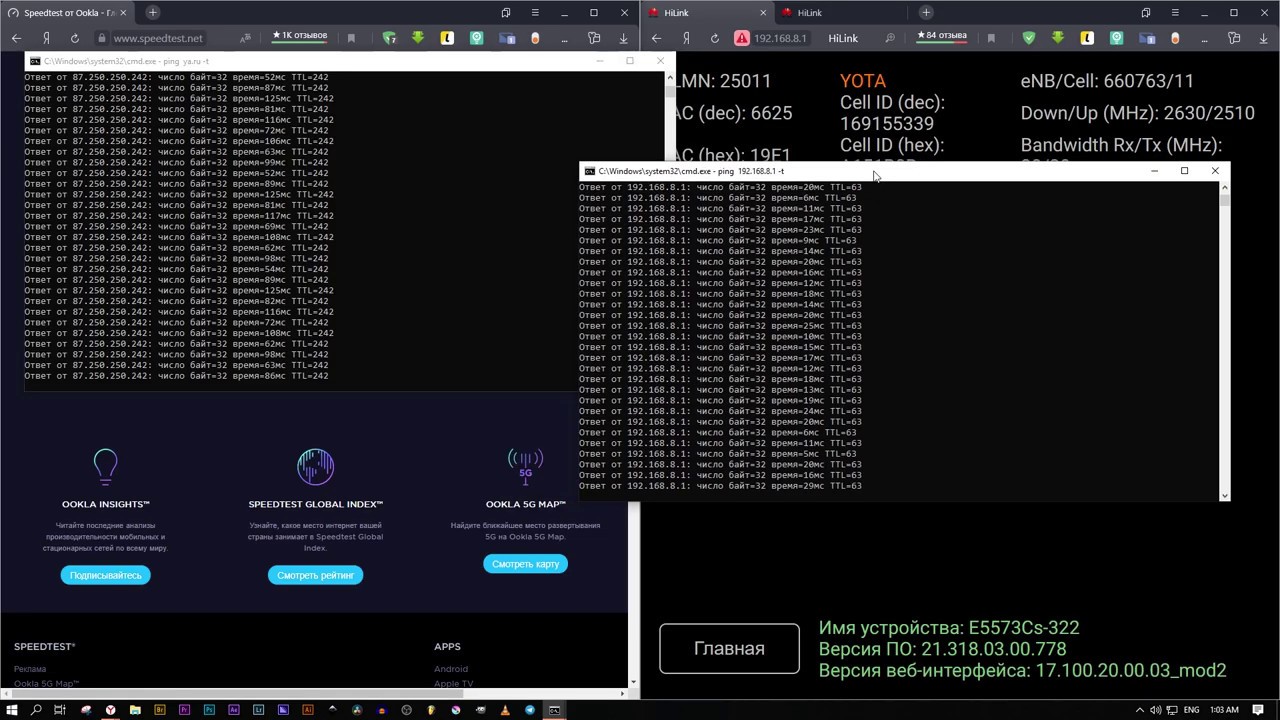The width and height of the screenshot is (1280, 720).
Task: Open the cmd window from the taskbar
Action: [x=555, y=710]
